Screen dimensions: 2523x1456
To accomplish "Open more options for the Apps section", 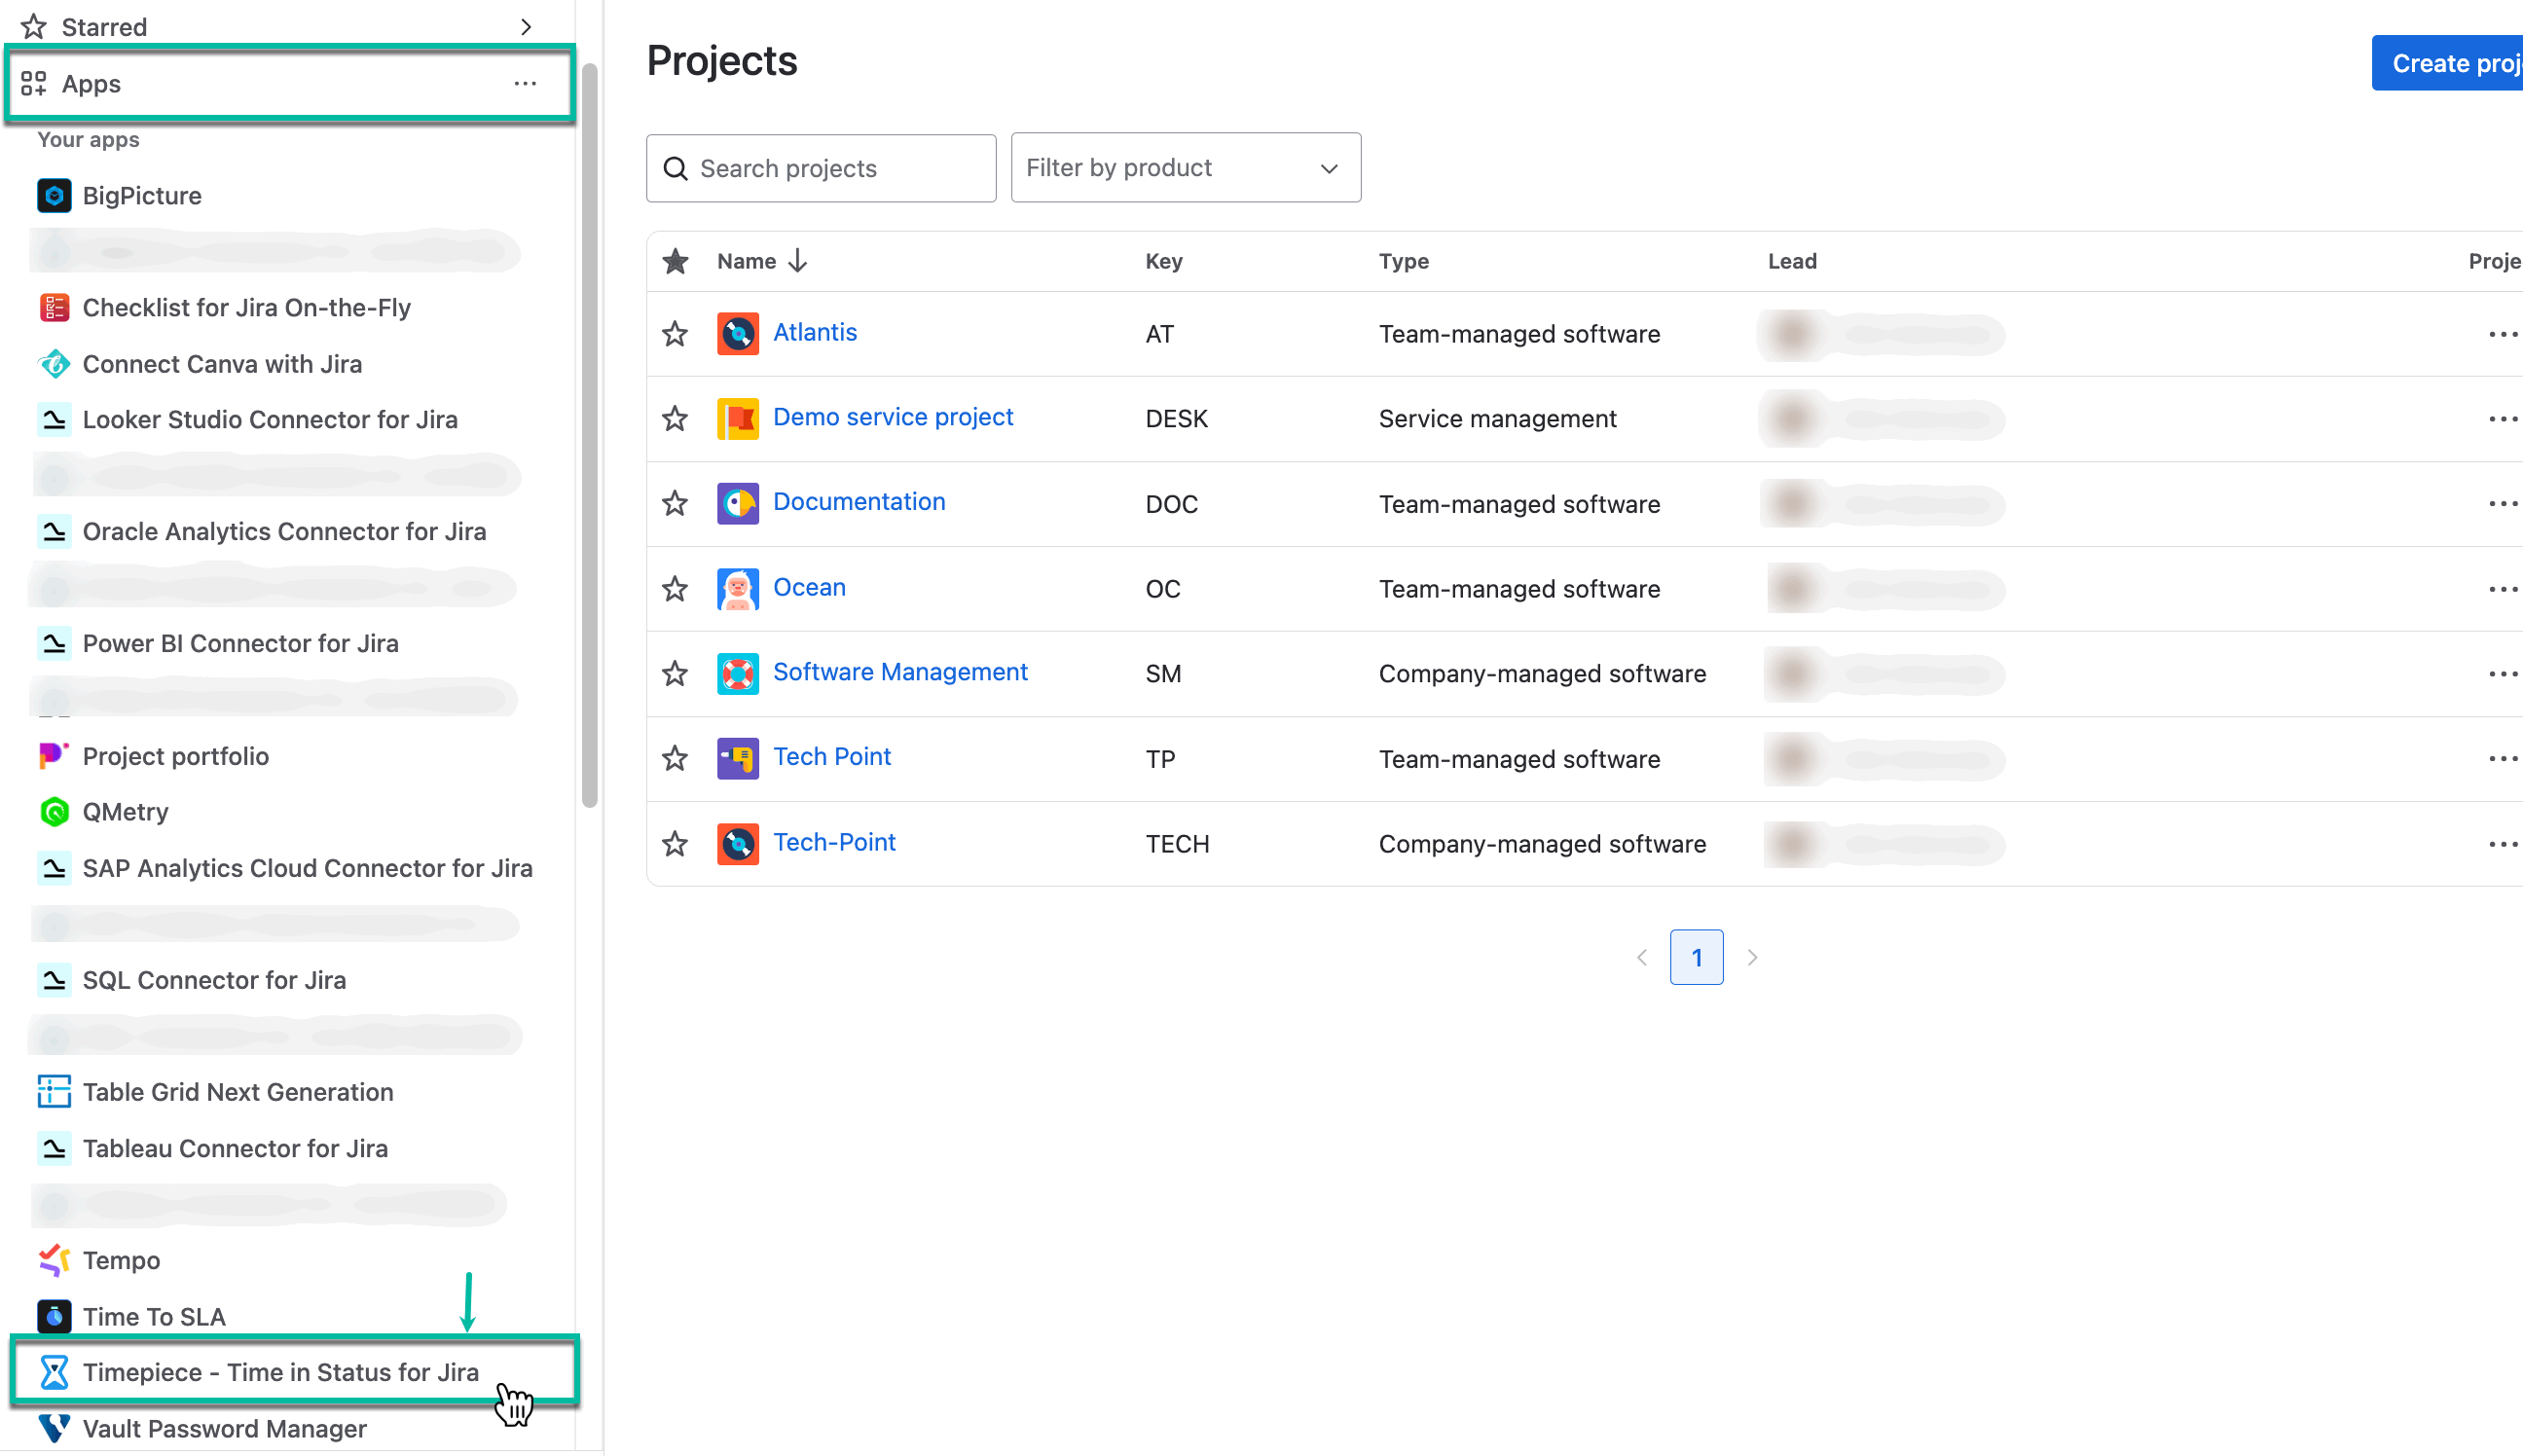I will click(525, 83).
